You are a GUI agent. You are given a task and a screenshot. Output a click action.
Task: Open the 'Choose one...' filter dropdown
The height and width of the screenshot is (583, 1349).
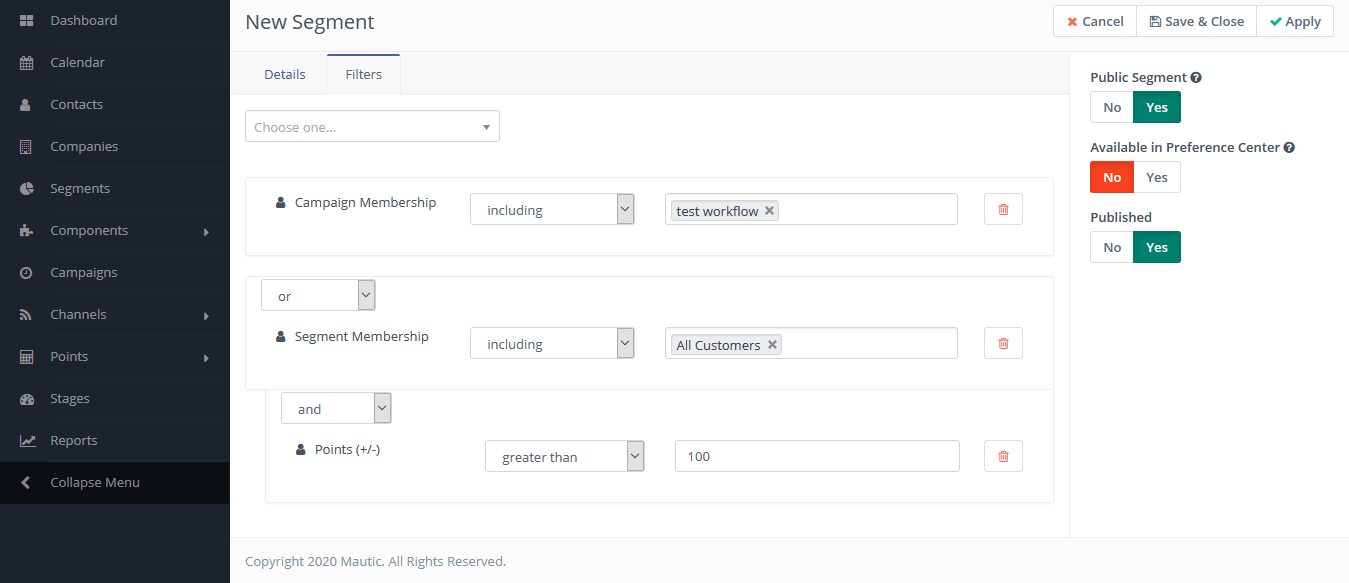coord(372,127)
